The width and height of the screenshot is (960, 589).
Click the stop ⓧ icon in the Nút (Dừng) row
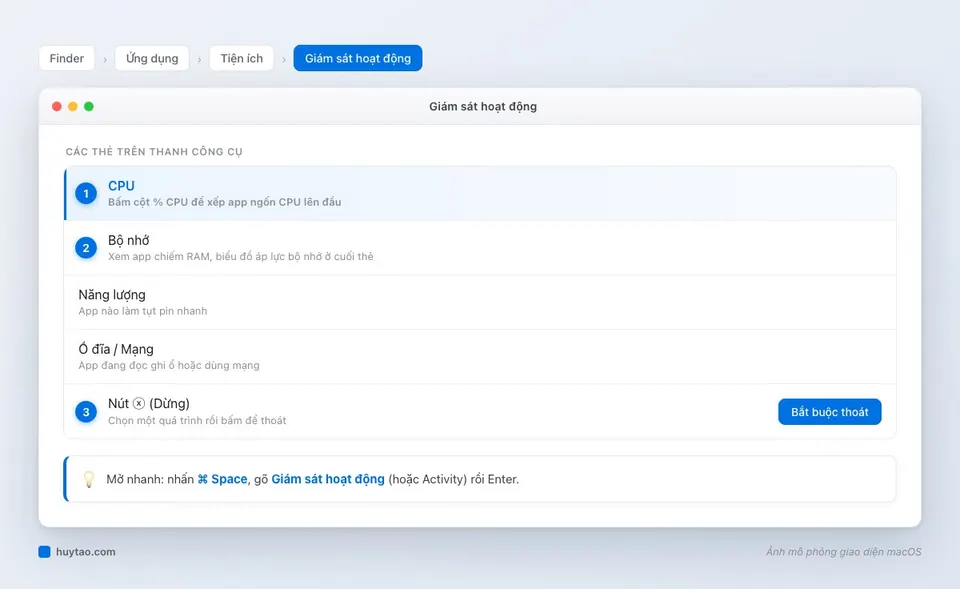139,403
